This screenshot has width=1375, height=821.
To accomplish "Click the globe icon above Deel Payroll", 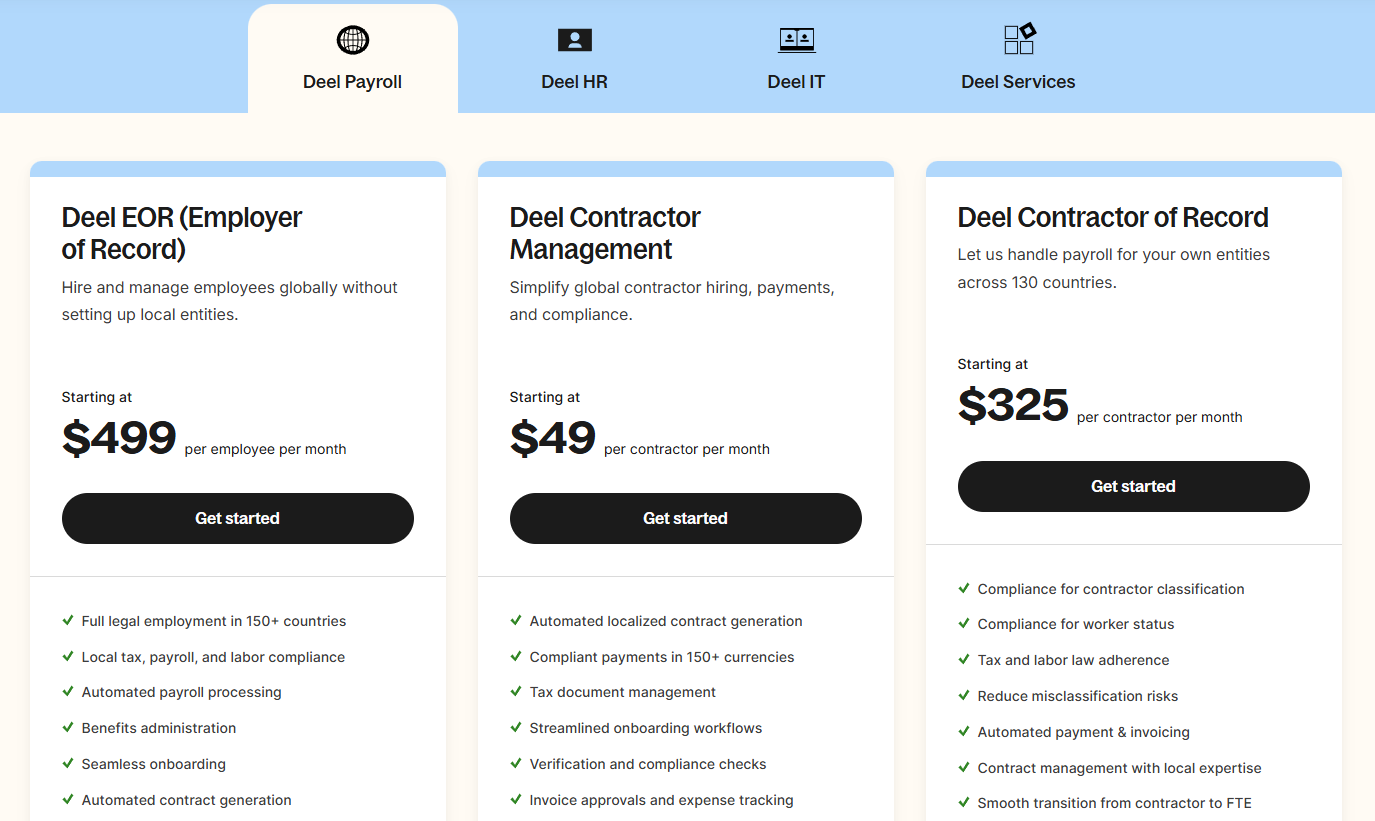I will tap(353, 40).
